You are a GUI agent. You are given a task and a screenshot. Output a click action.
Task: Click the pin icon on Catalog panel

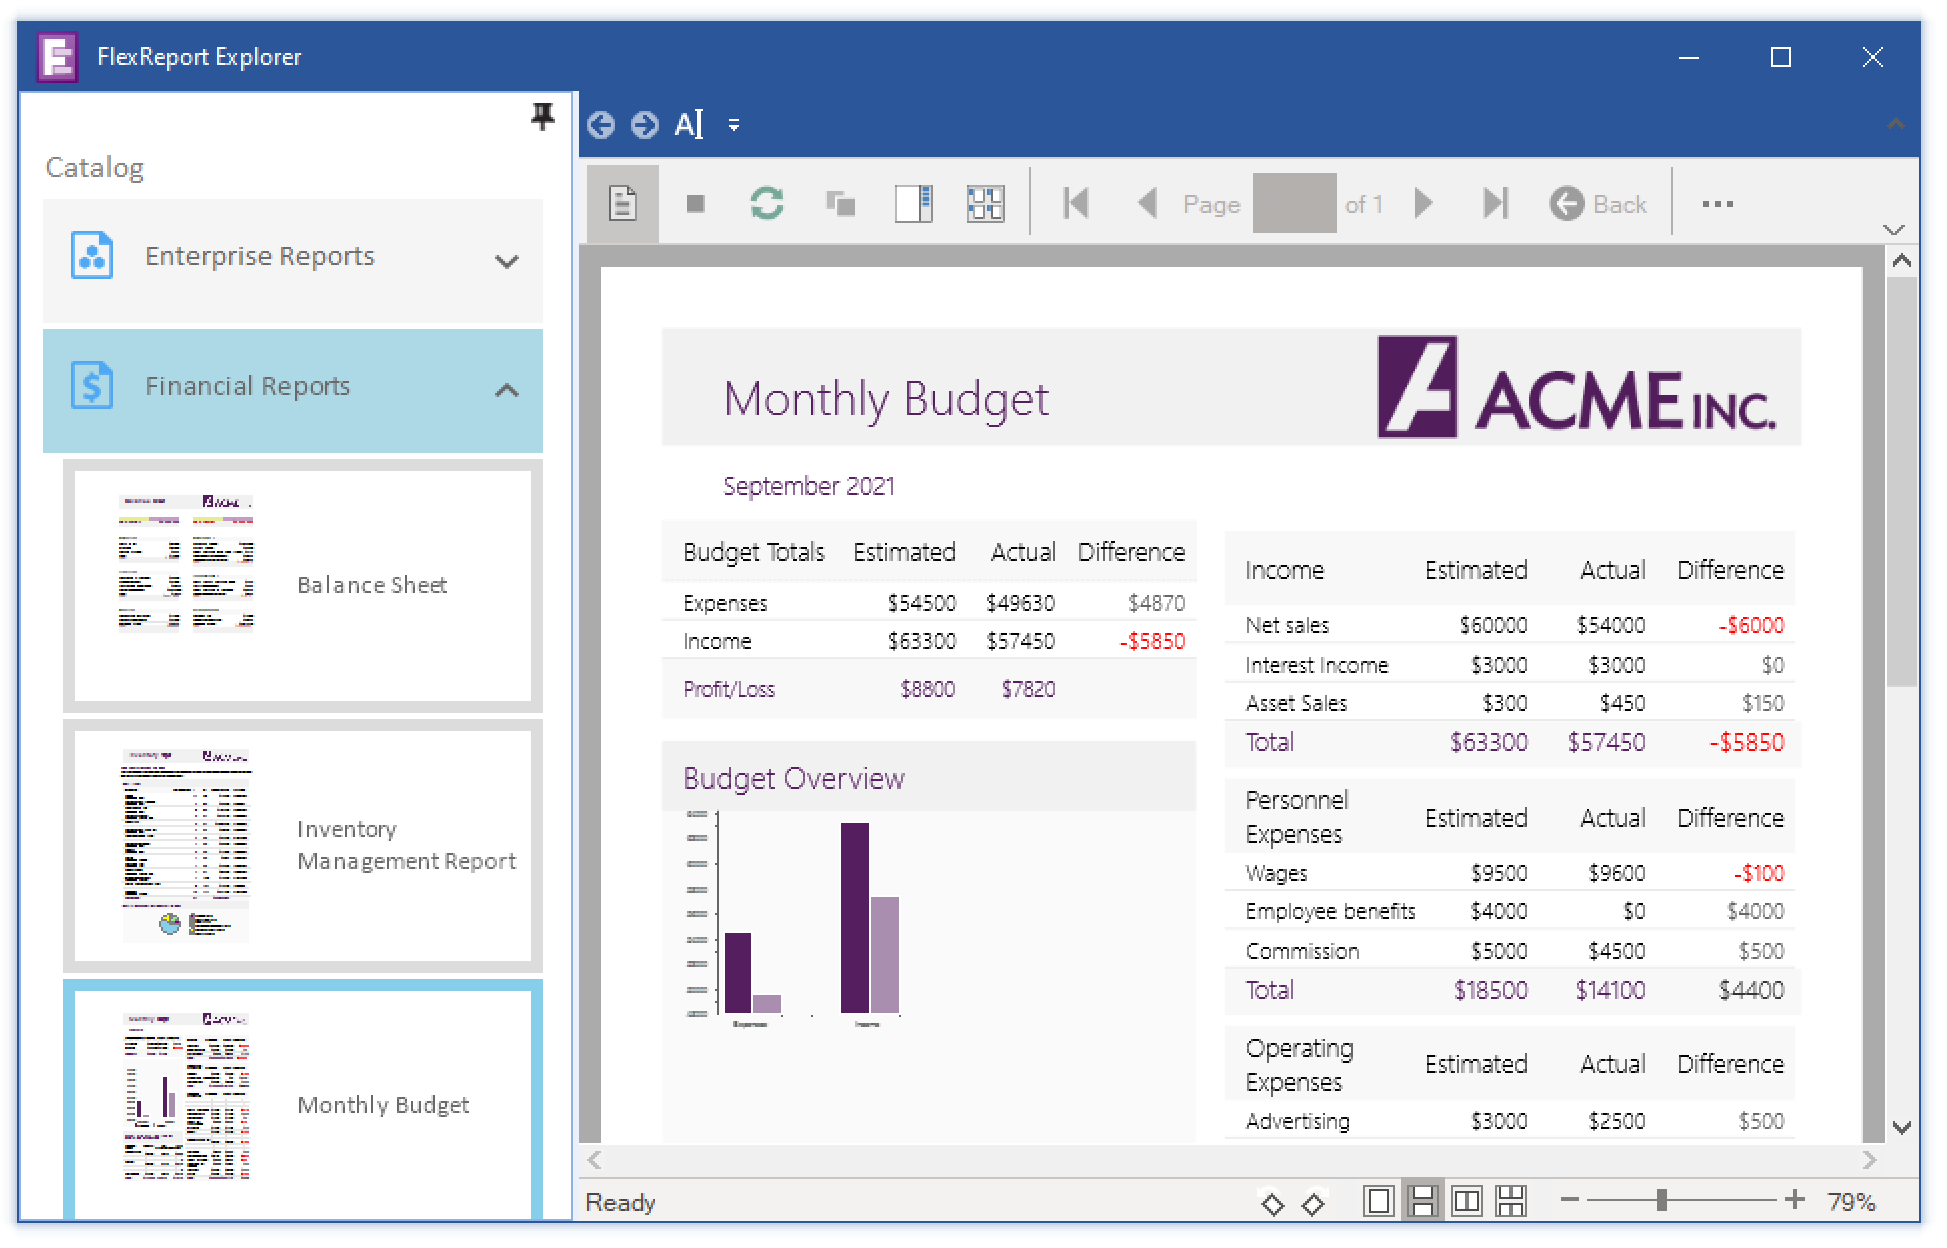(x=542, y=117)
